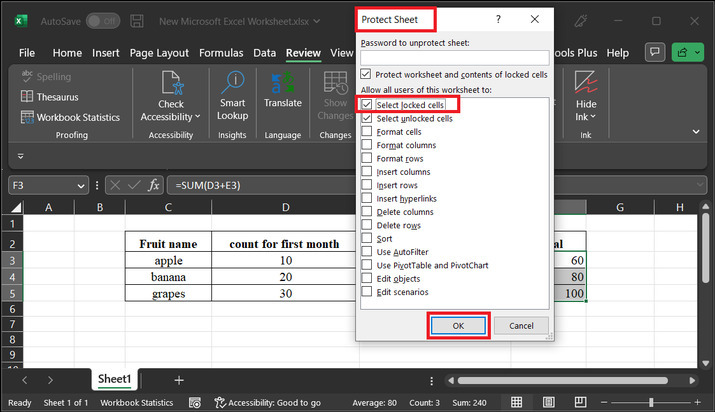Open the Help tab
The image size is (715, 412).
pos(617,53)
